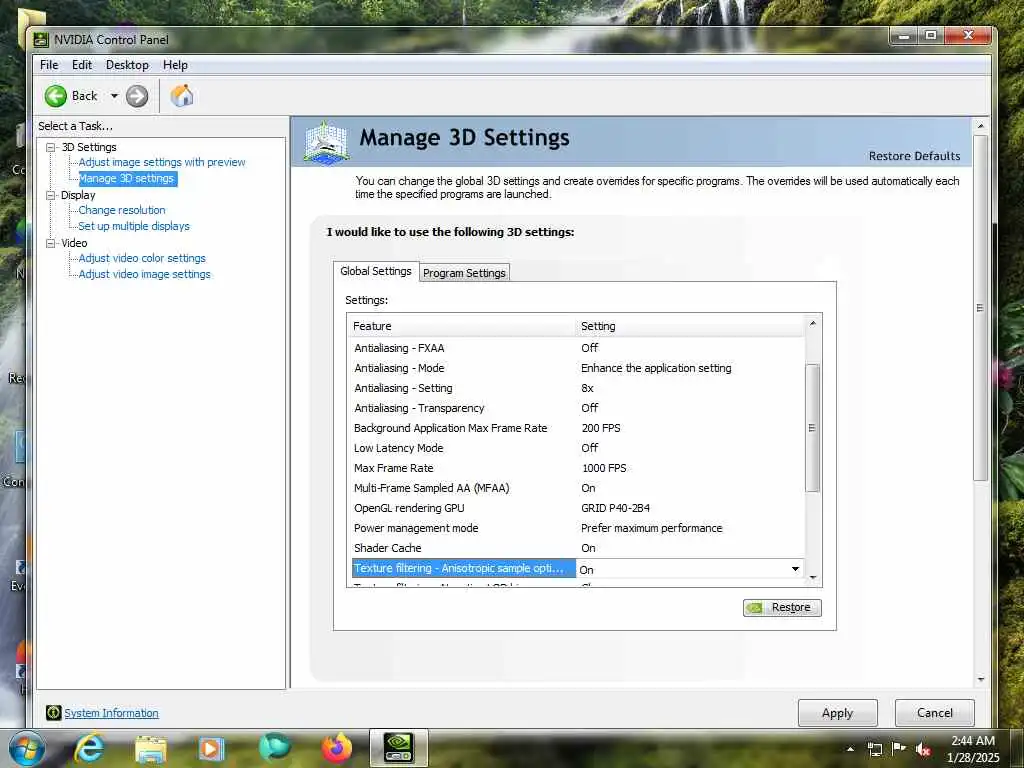Click 'Enhance the application setting' value
The height and width of the screenshot is (768, 1024).
pos(656,368)
